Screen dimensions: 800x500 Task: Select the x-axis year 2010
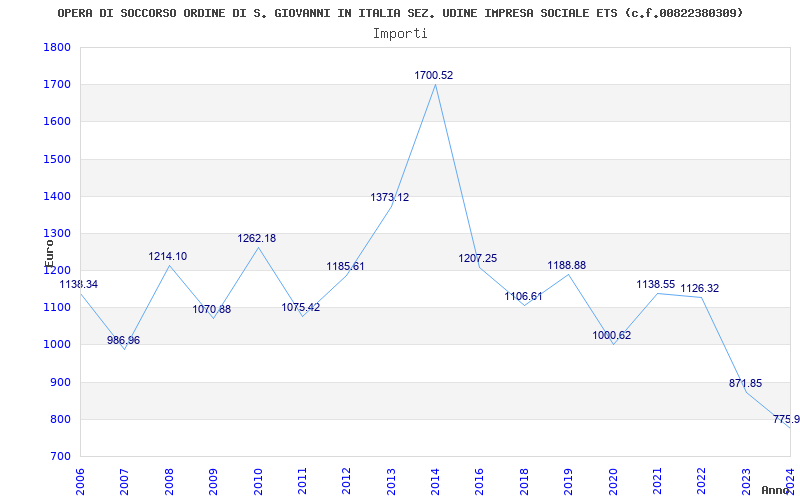(258, 481)
